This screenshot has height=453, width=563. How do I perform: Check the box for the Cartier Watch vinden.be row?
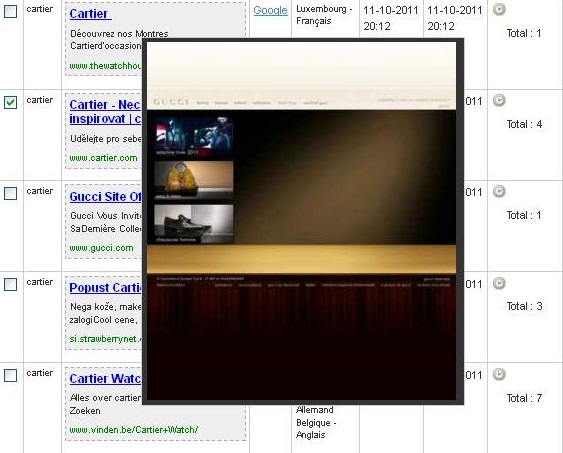click(10, 375)
